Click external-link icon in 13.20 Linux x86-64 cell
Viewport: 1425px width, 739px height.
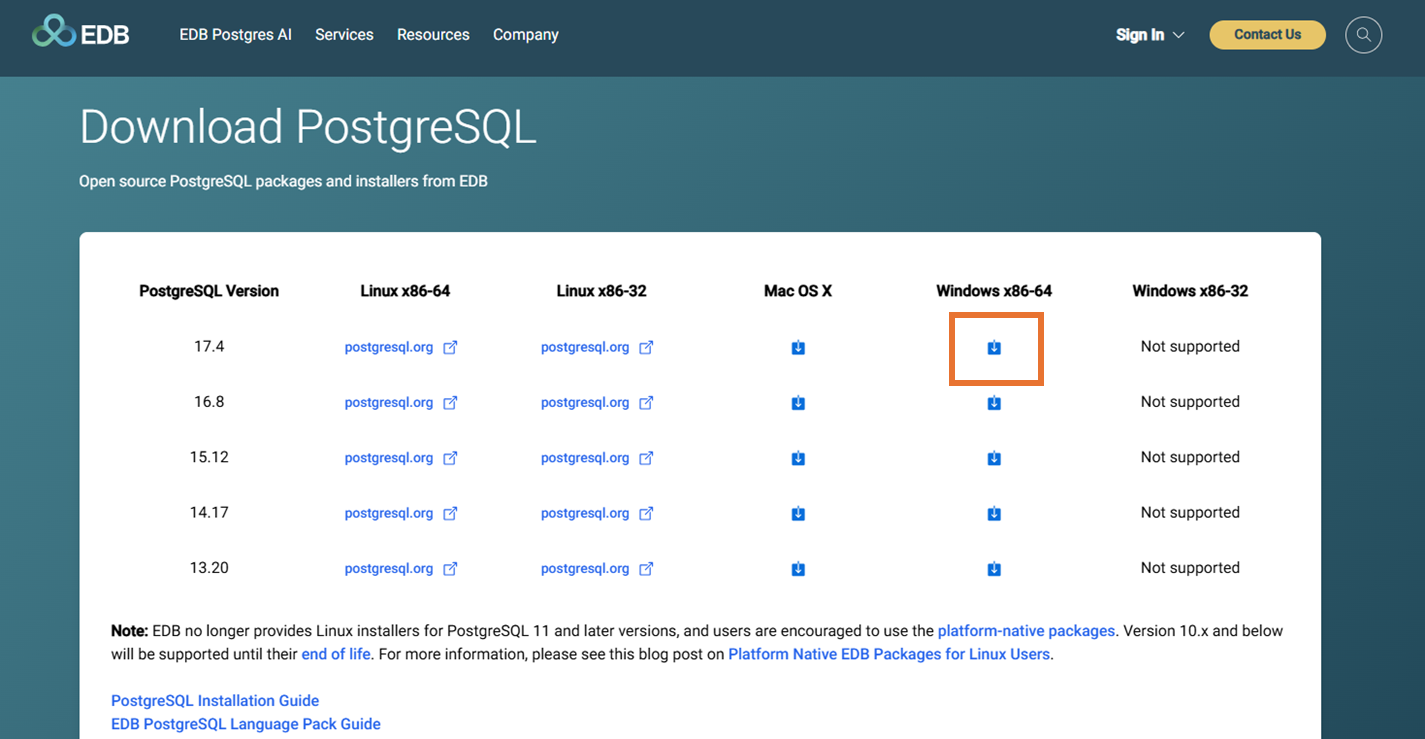450,568
